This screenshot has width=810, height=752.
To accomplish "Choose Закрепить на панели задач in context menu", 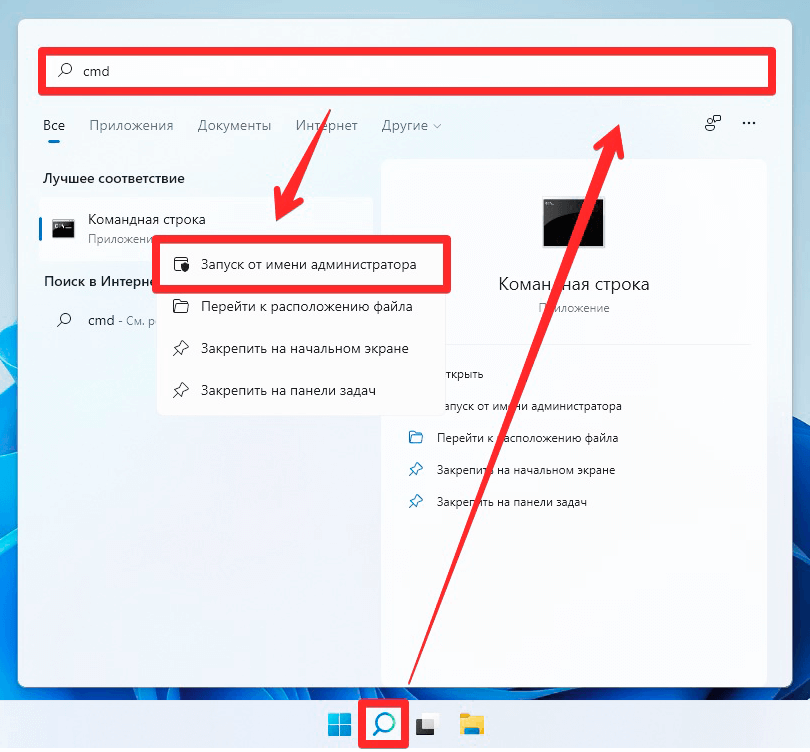I will (x=301, y=390).
